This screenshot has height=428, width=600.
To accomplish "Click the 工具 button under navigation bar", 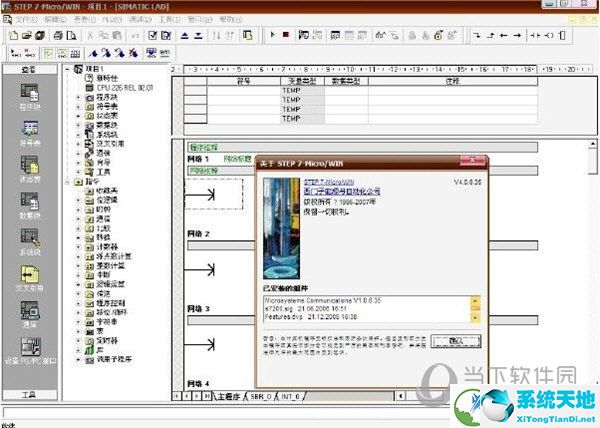I will (29, 395).
